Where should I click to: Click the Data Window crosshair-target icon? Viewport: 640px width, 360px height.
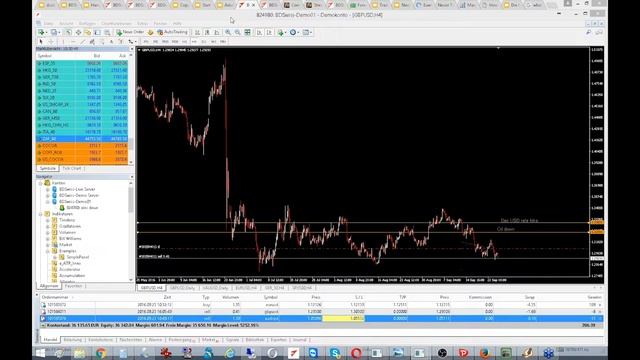tap(78, 32)
